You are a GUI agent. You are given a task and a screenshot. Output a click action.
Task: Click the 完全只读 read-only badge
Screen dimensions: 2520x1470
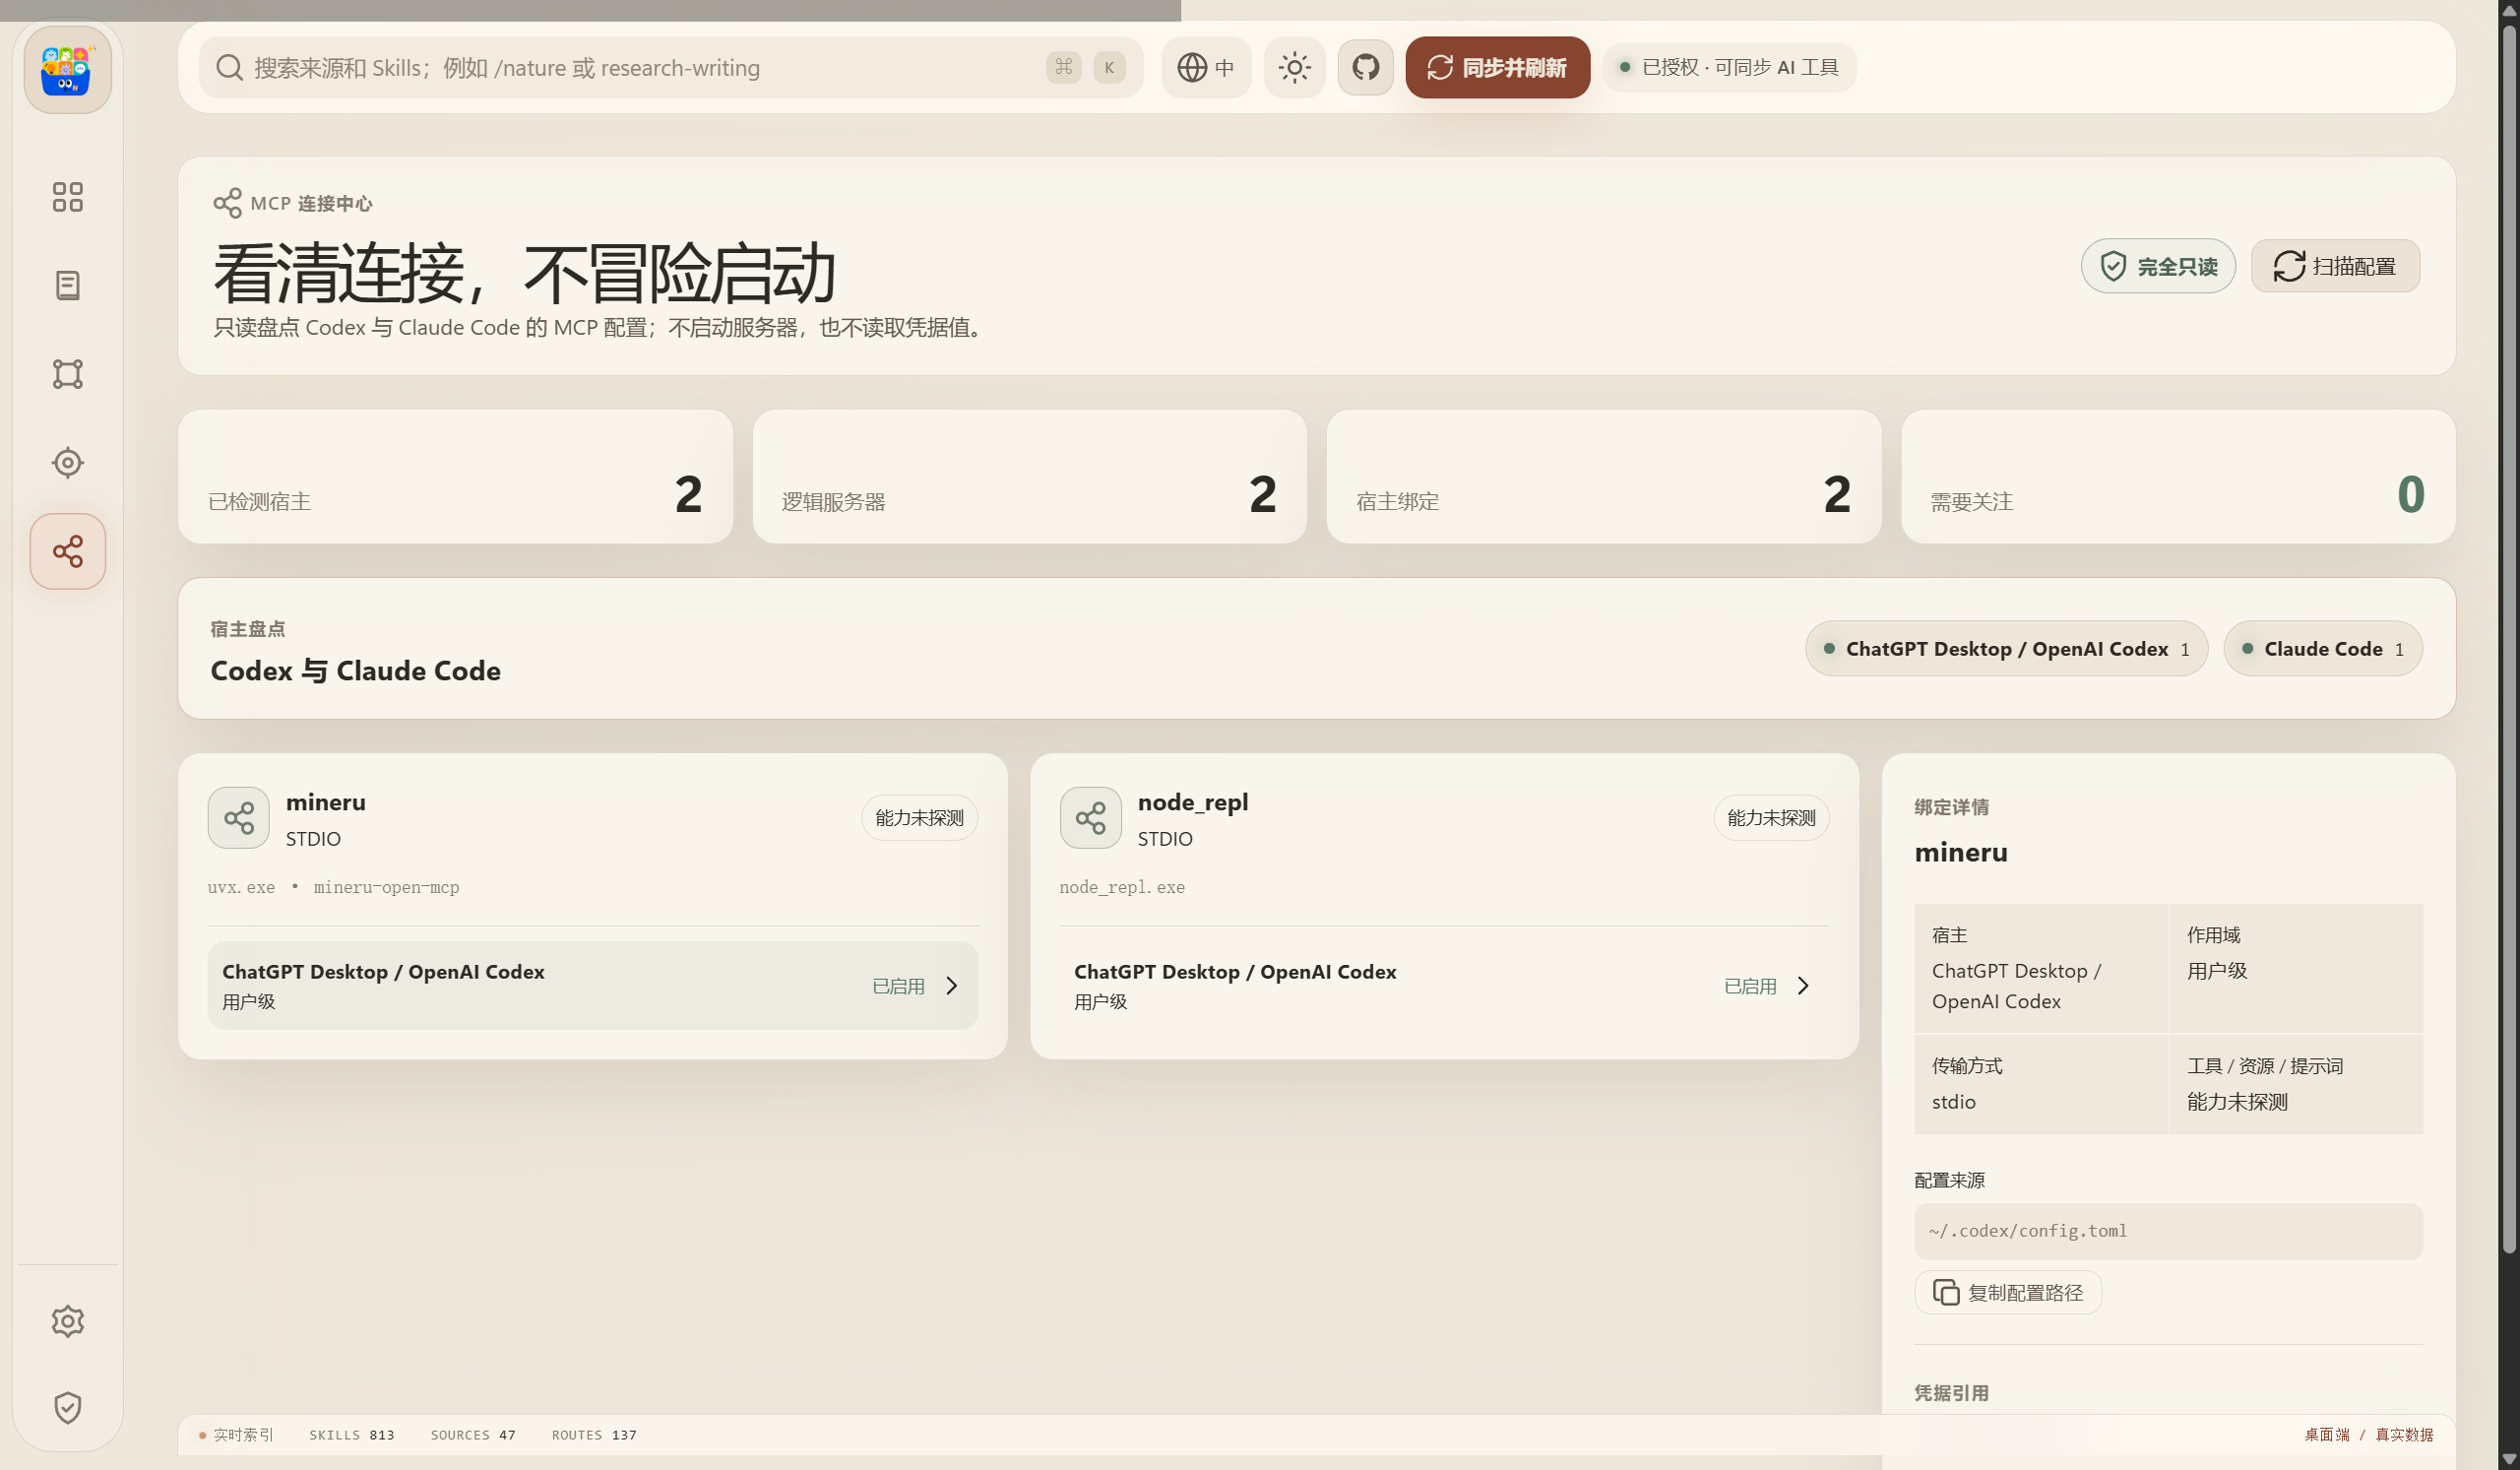[2158, 266]
